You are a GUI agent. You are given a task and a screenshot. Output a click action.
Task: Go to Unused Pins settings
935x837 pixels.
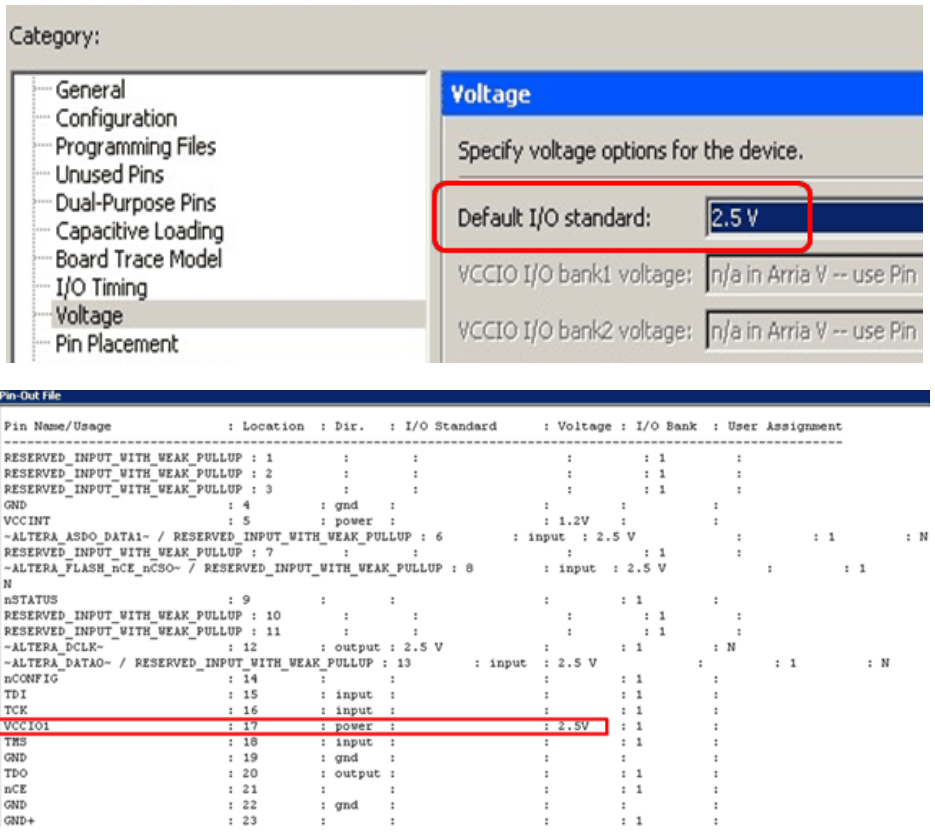coord(109,174)
